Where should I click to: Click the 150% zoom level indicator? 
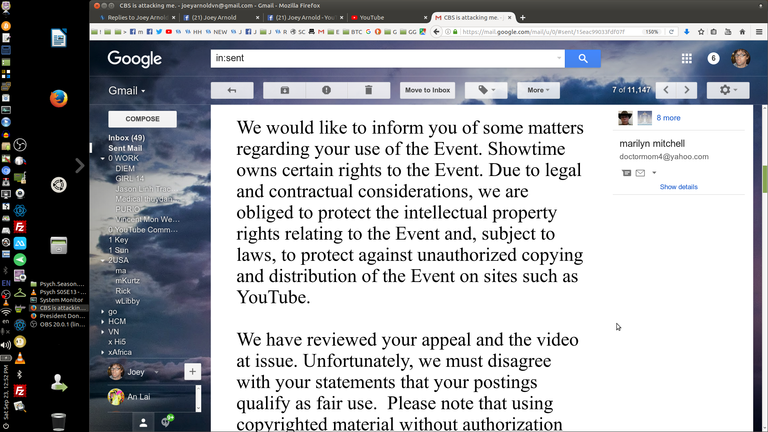(x=652, y=32)
